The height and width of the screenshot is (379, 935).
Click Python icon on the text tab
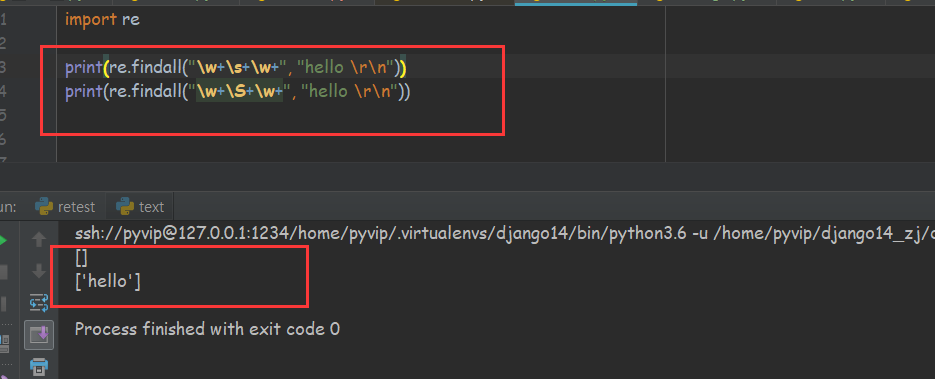coord(125,207)
